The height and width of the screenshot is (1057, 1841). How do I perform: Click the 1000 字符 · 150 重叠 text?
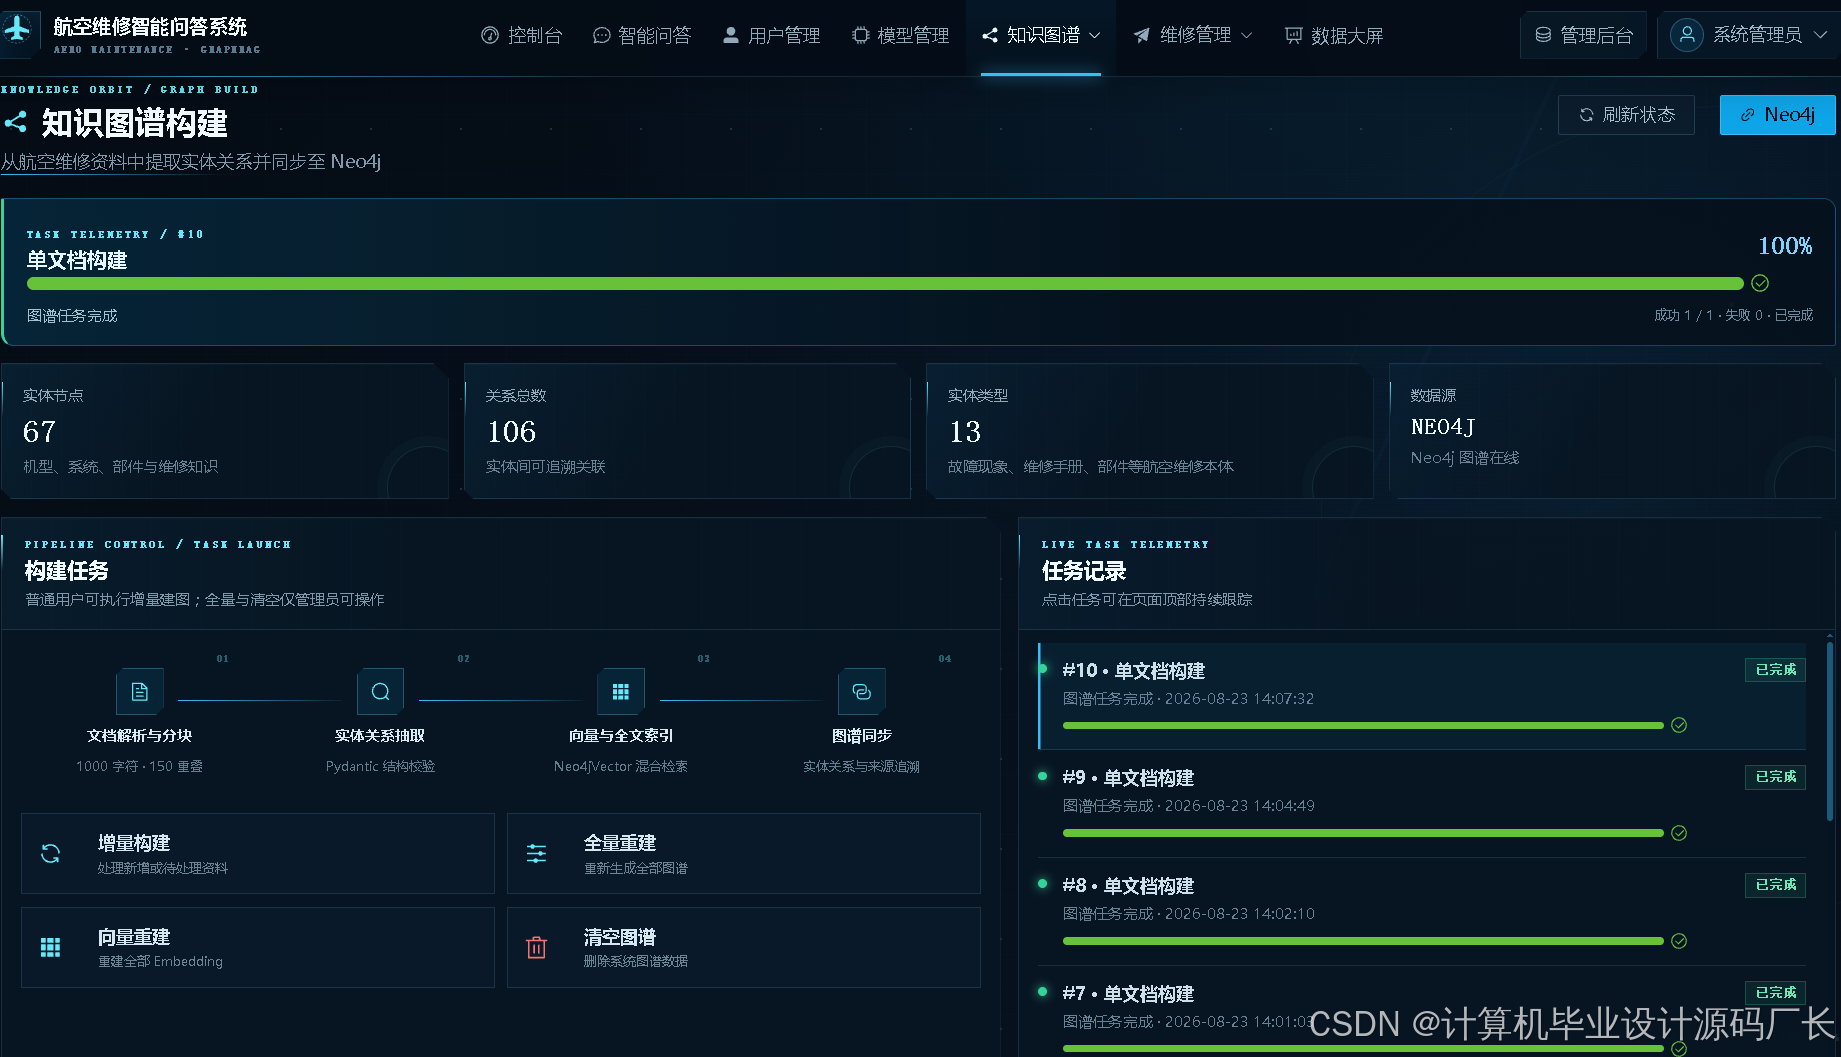[139, 767]
